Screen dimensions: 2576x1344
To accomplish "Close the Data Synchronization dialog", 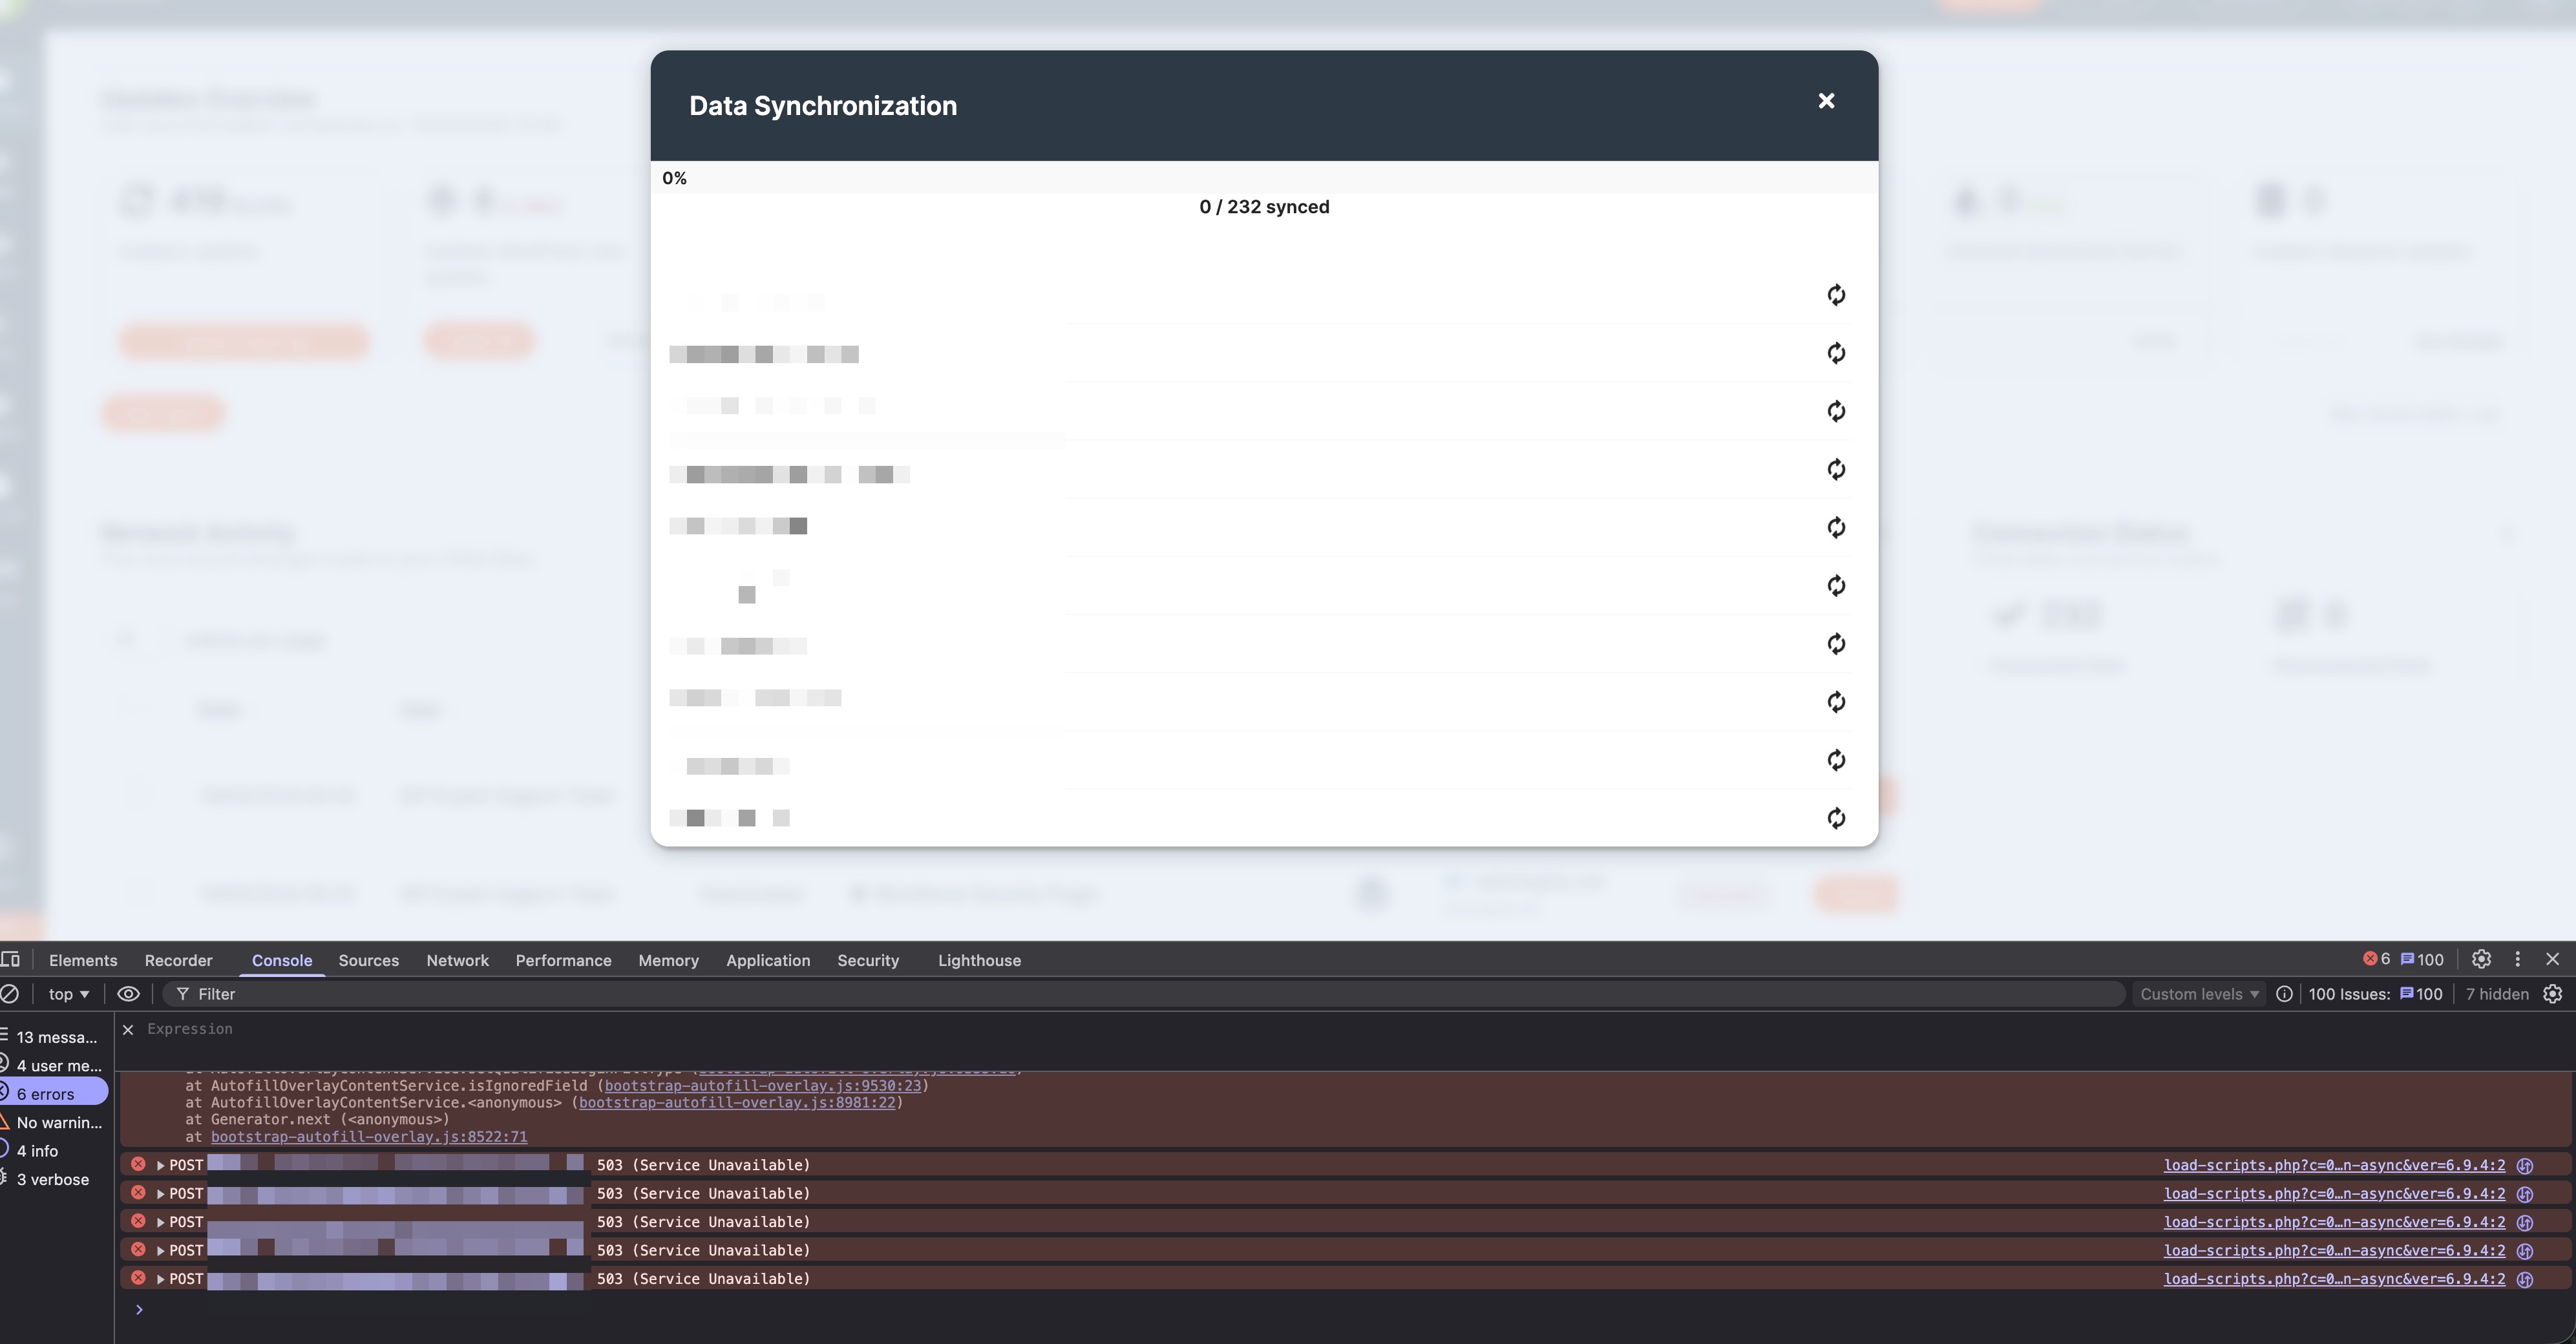I will pos(1826,101).
